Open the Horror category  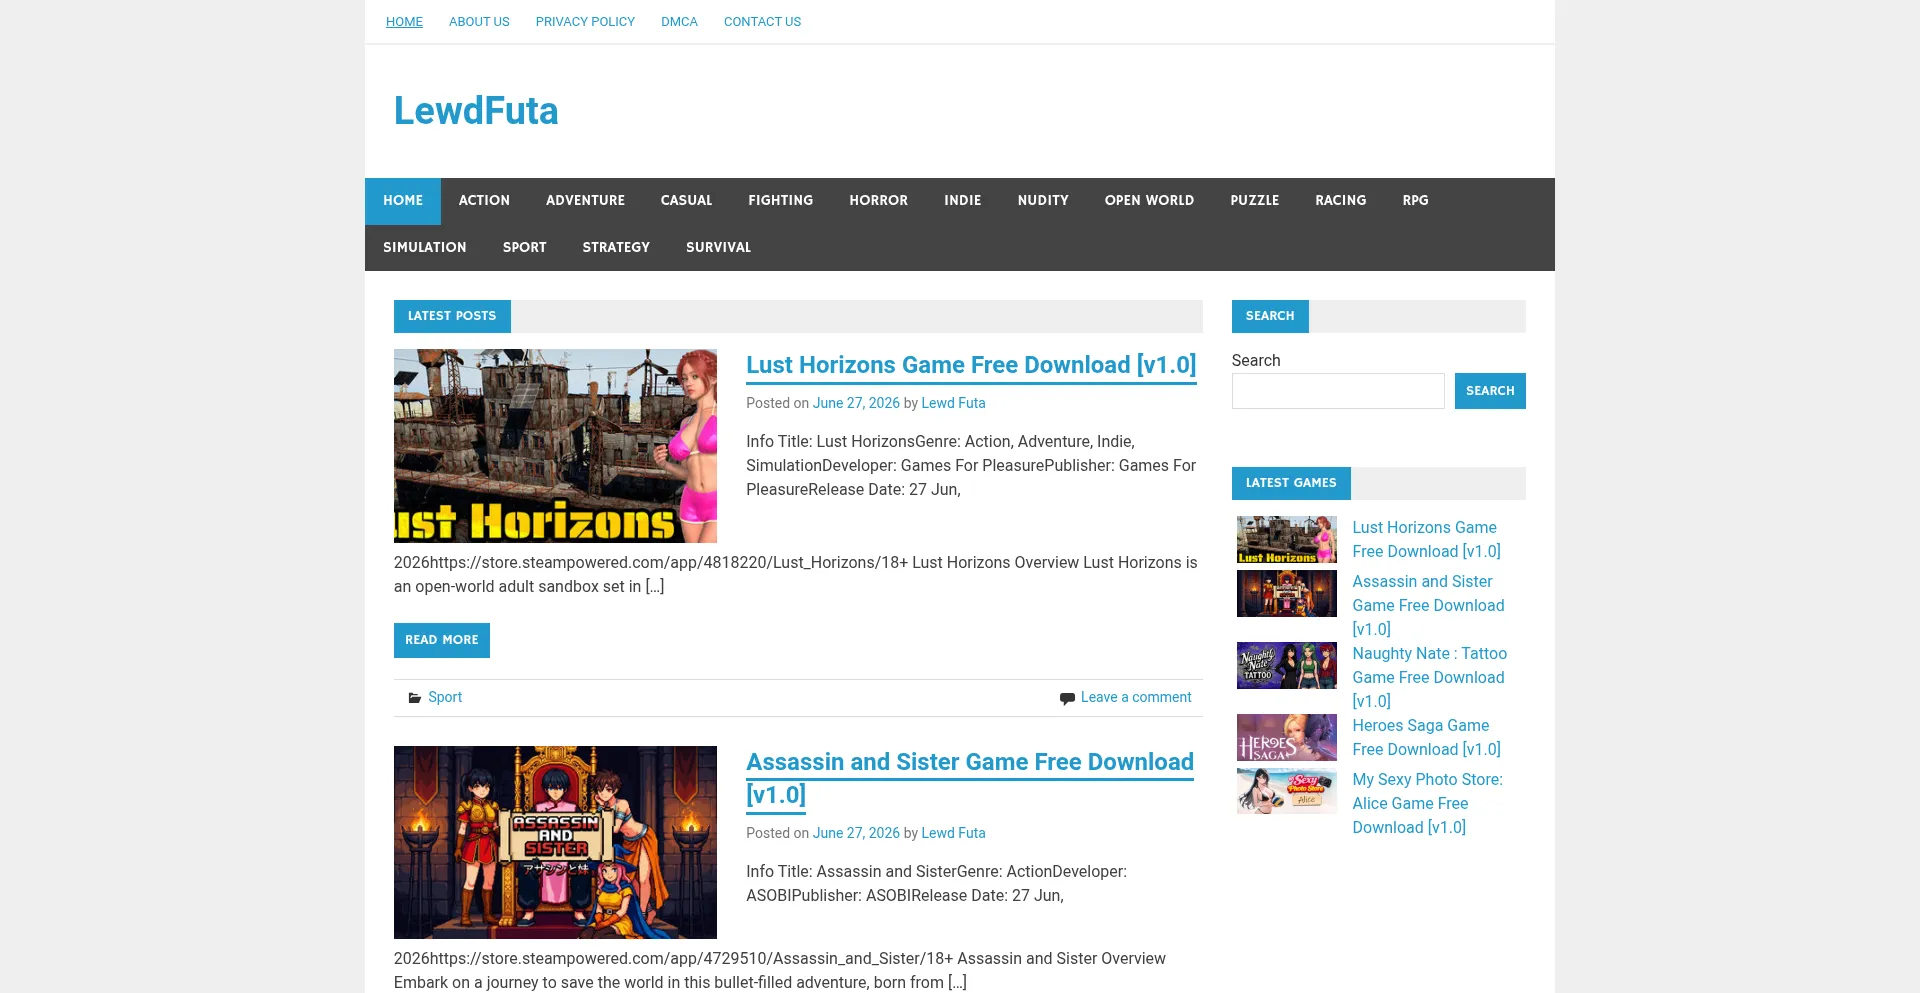[x=878, y=201]
